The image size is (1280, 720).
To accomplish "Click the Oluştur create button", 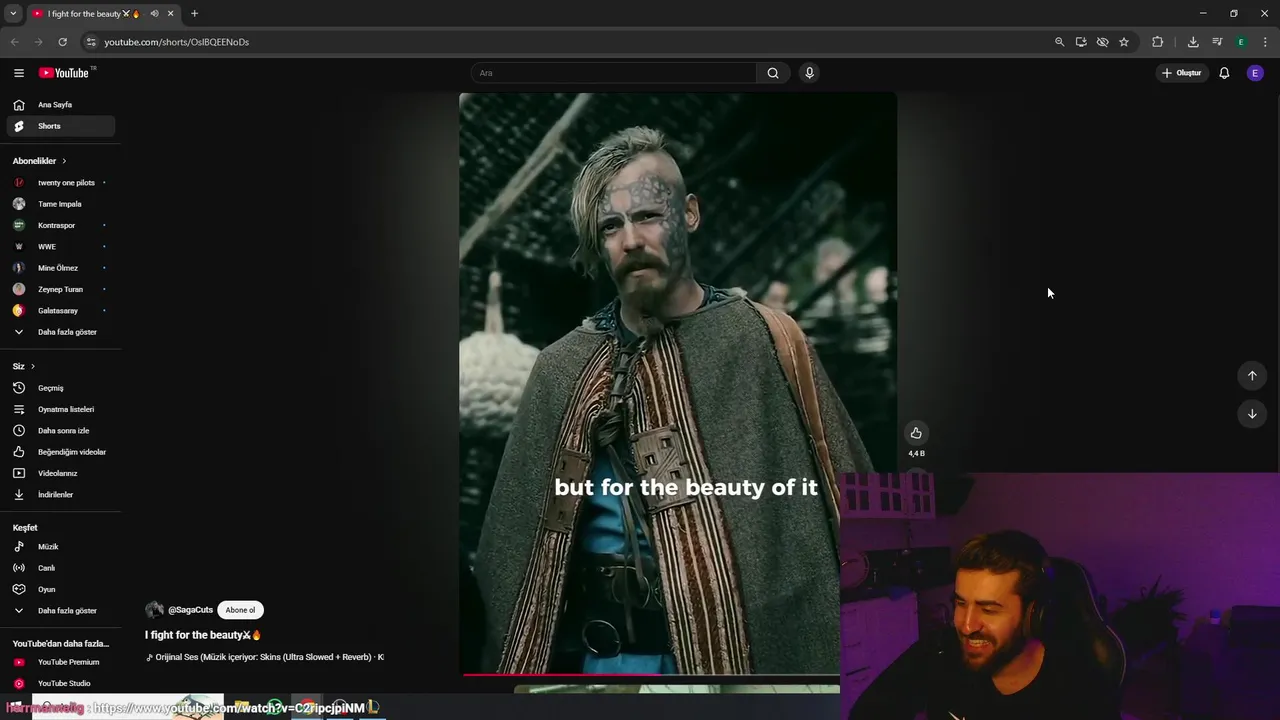I will pos(1182,73).
